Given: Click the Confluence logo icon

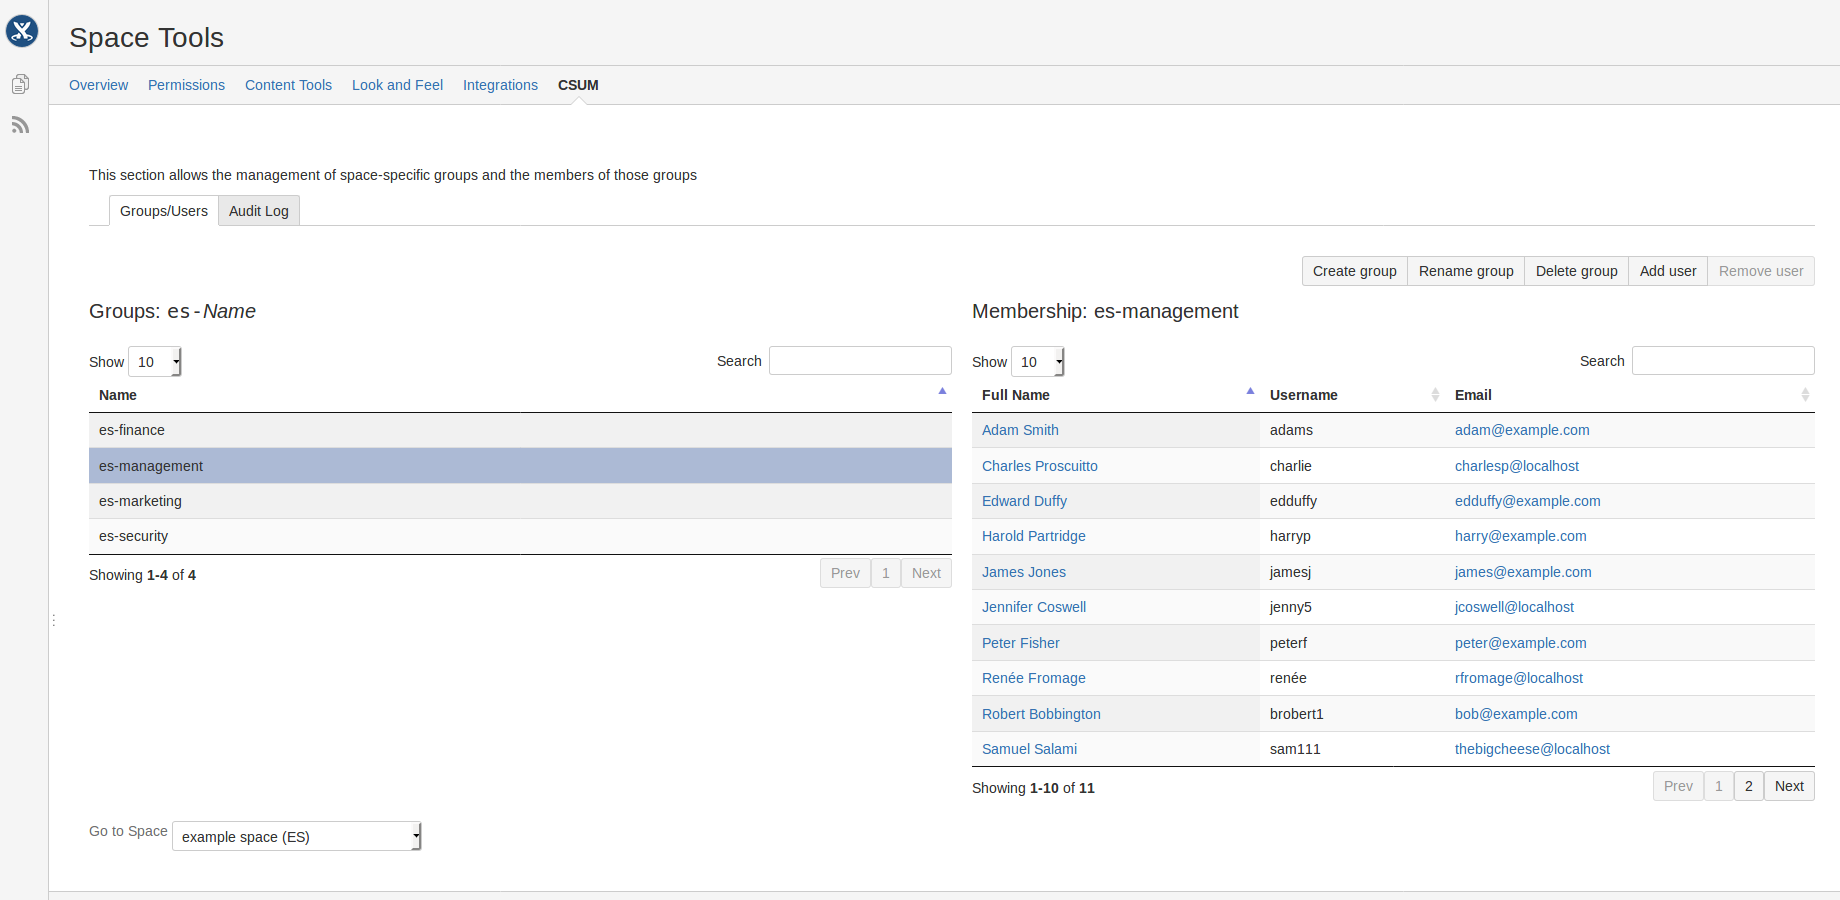Looking at the screenshot, I should 22,31.
